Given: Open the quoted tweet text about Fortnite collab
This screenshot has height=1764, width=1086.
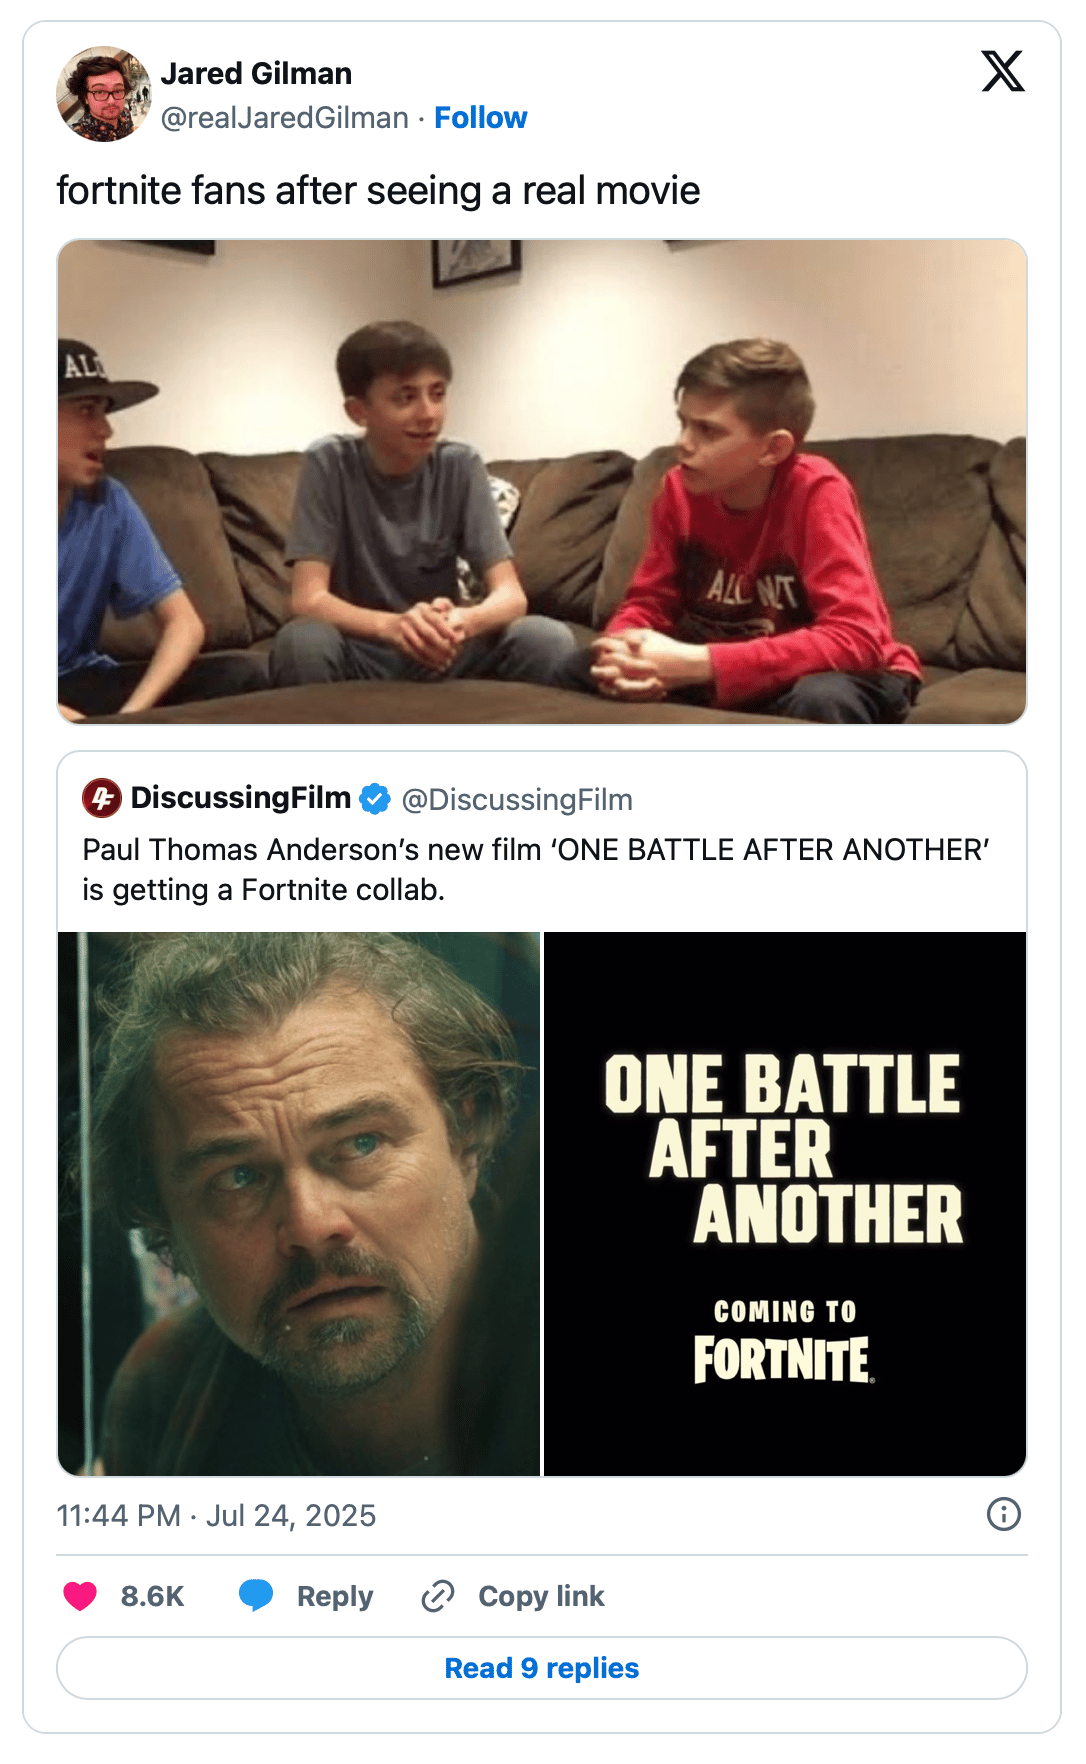Looking at the screenshot, I should (x=536, y=870).
